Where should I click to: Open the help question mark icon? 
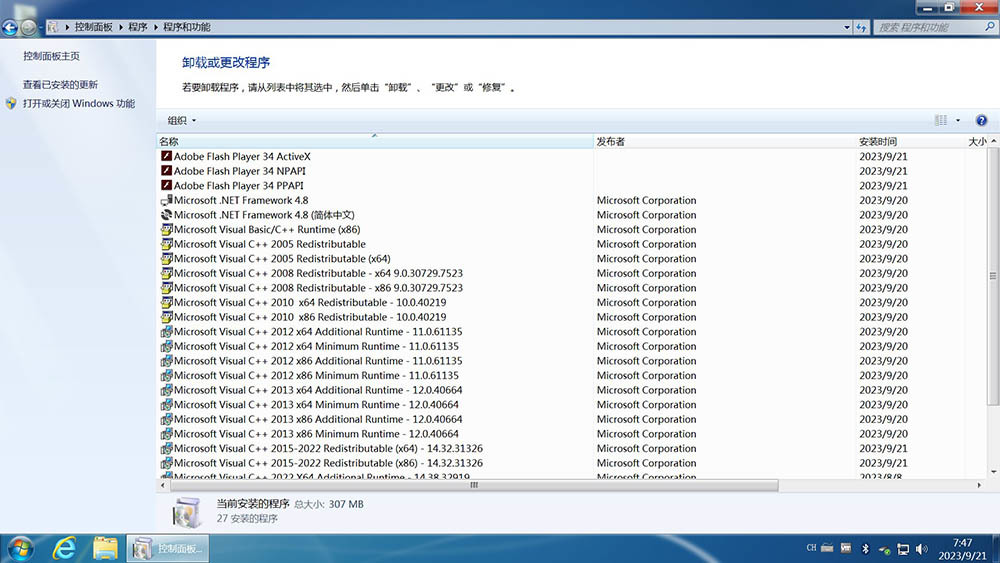pyautogui.click(x=982, y=120)
